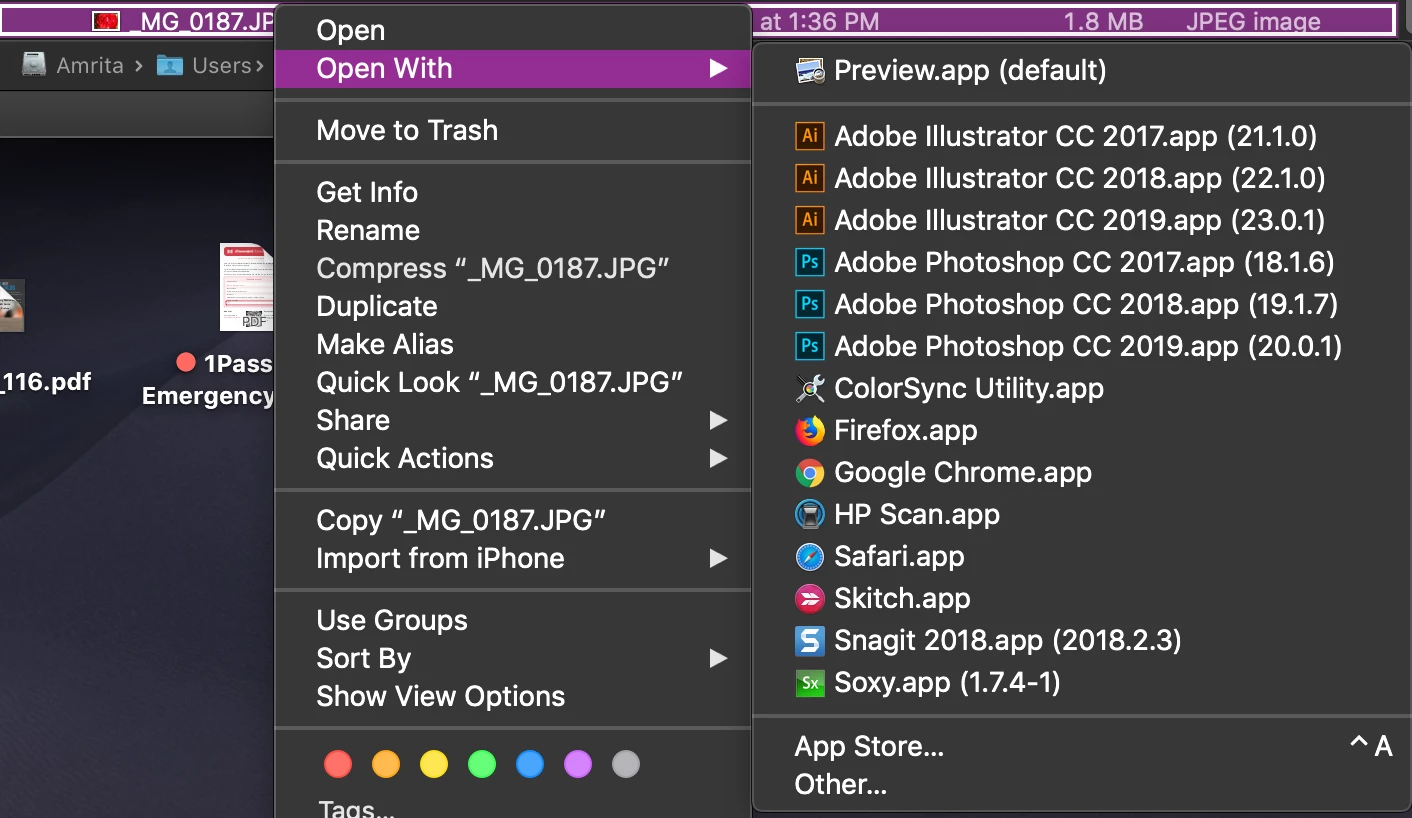Click the Skitch icon

(810, 598)
